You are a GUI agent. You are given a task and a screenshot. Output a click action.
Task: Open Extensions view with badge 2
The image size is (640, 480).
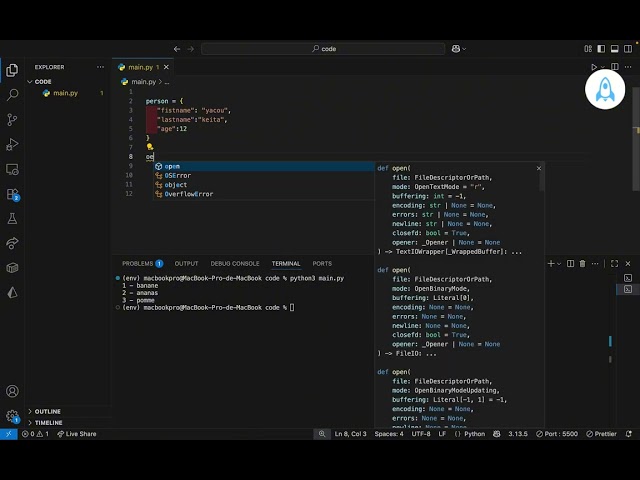(x=12, y=194)
